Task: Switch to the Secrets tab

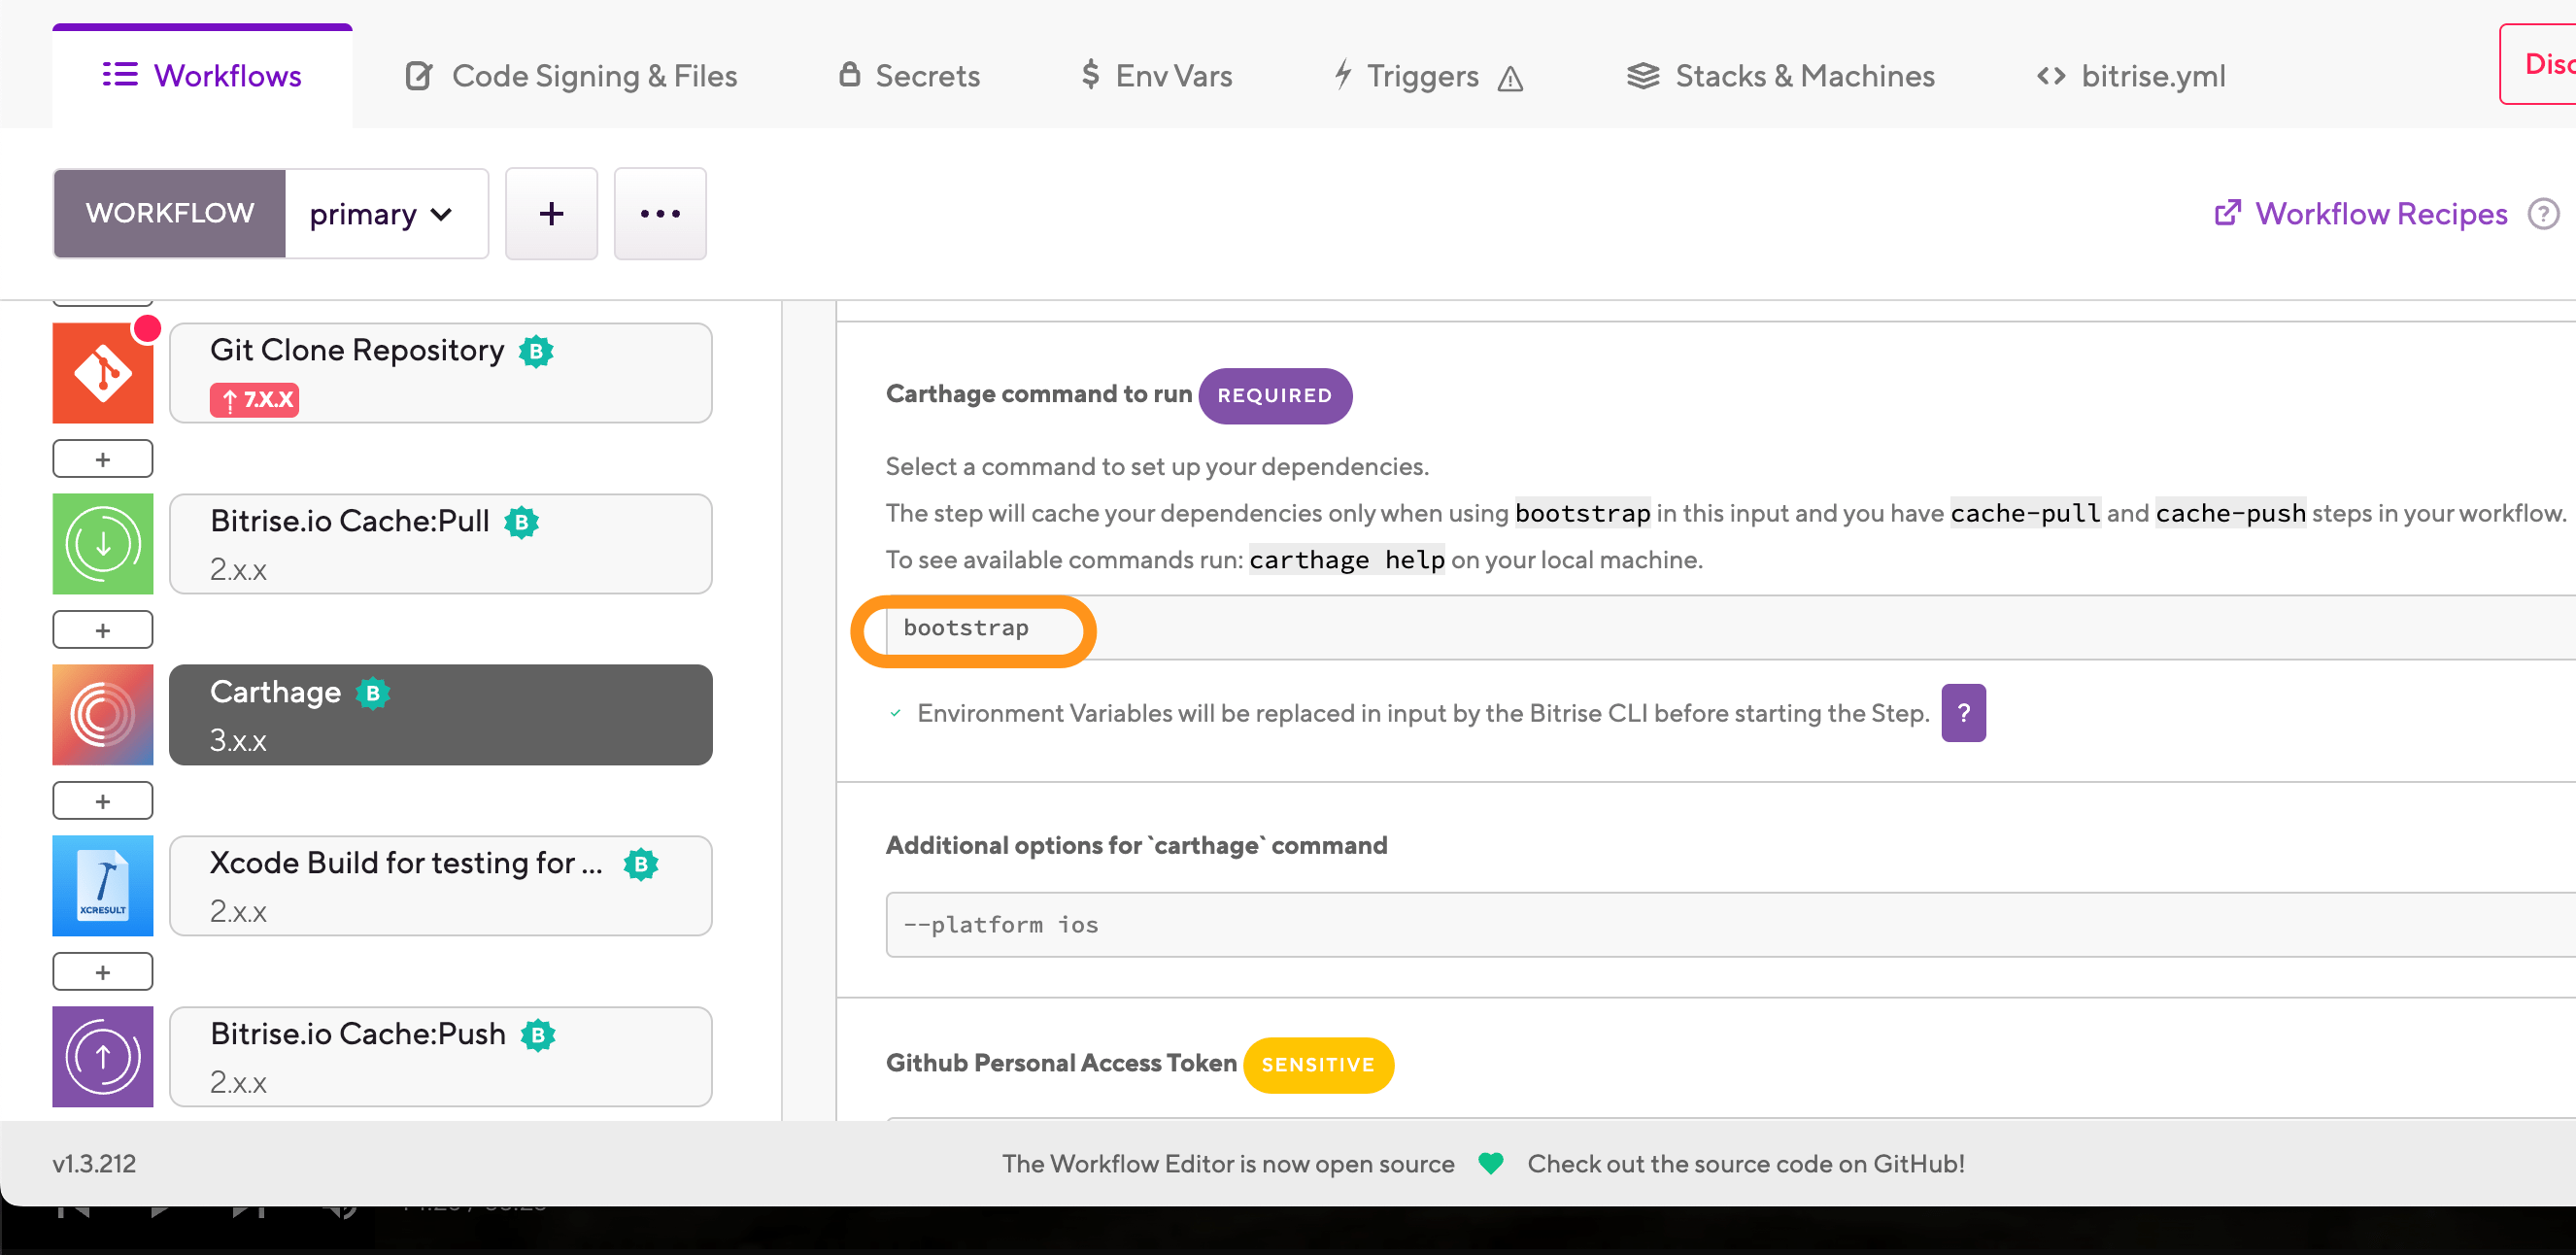Action: click(x=909, y=76)
